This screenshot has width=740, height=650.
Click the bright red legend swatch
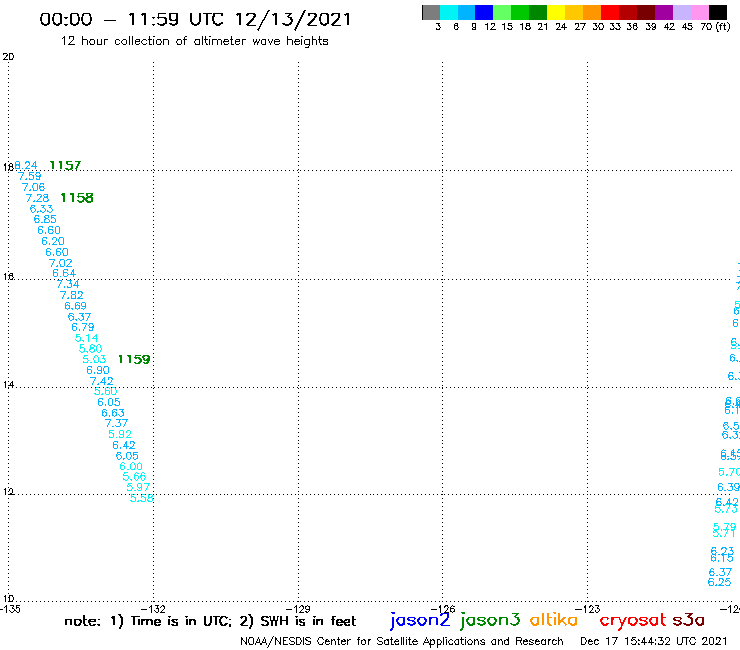(610, 12)
